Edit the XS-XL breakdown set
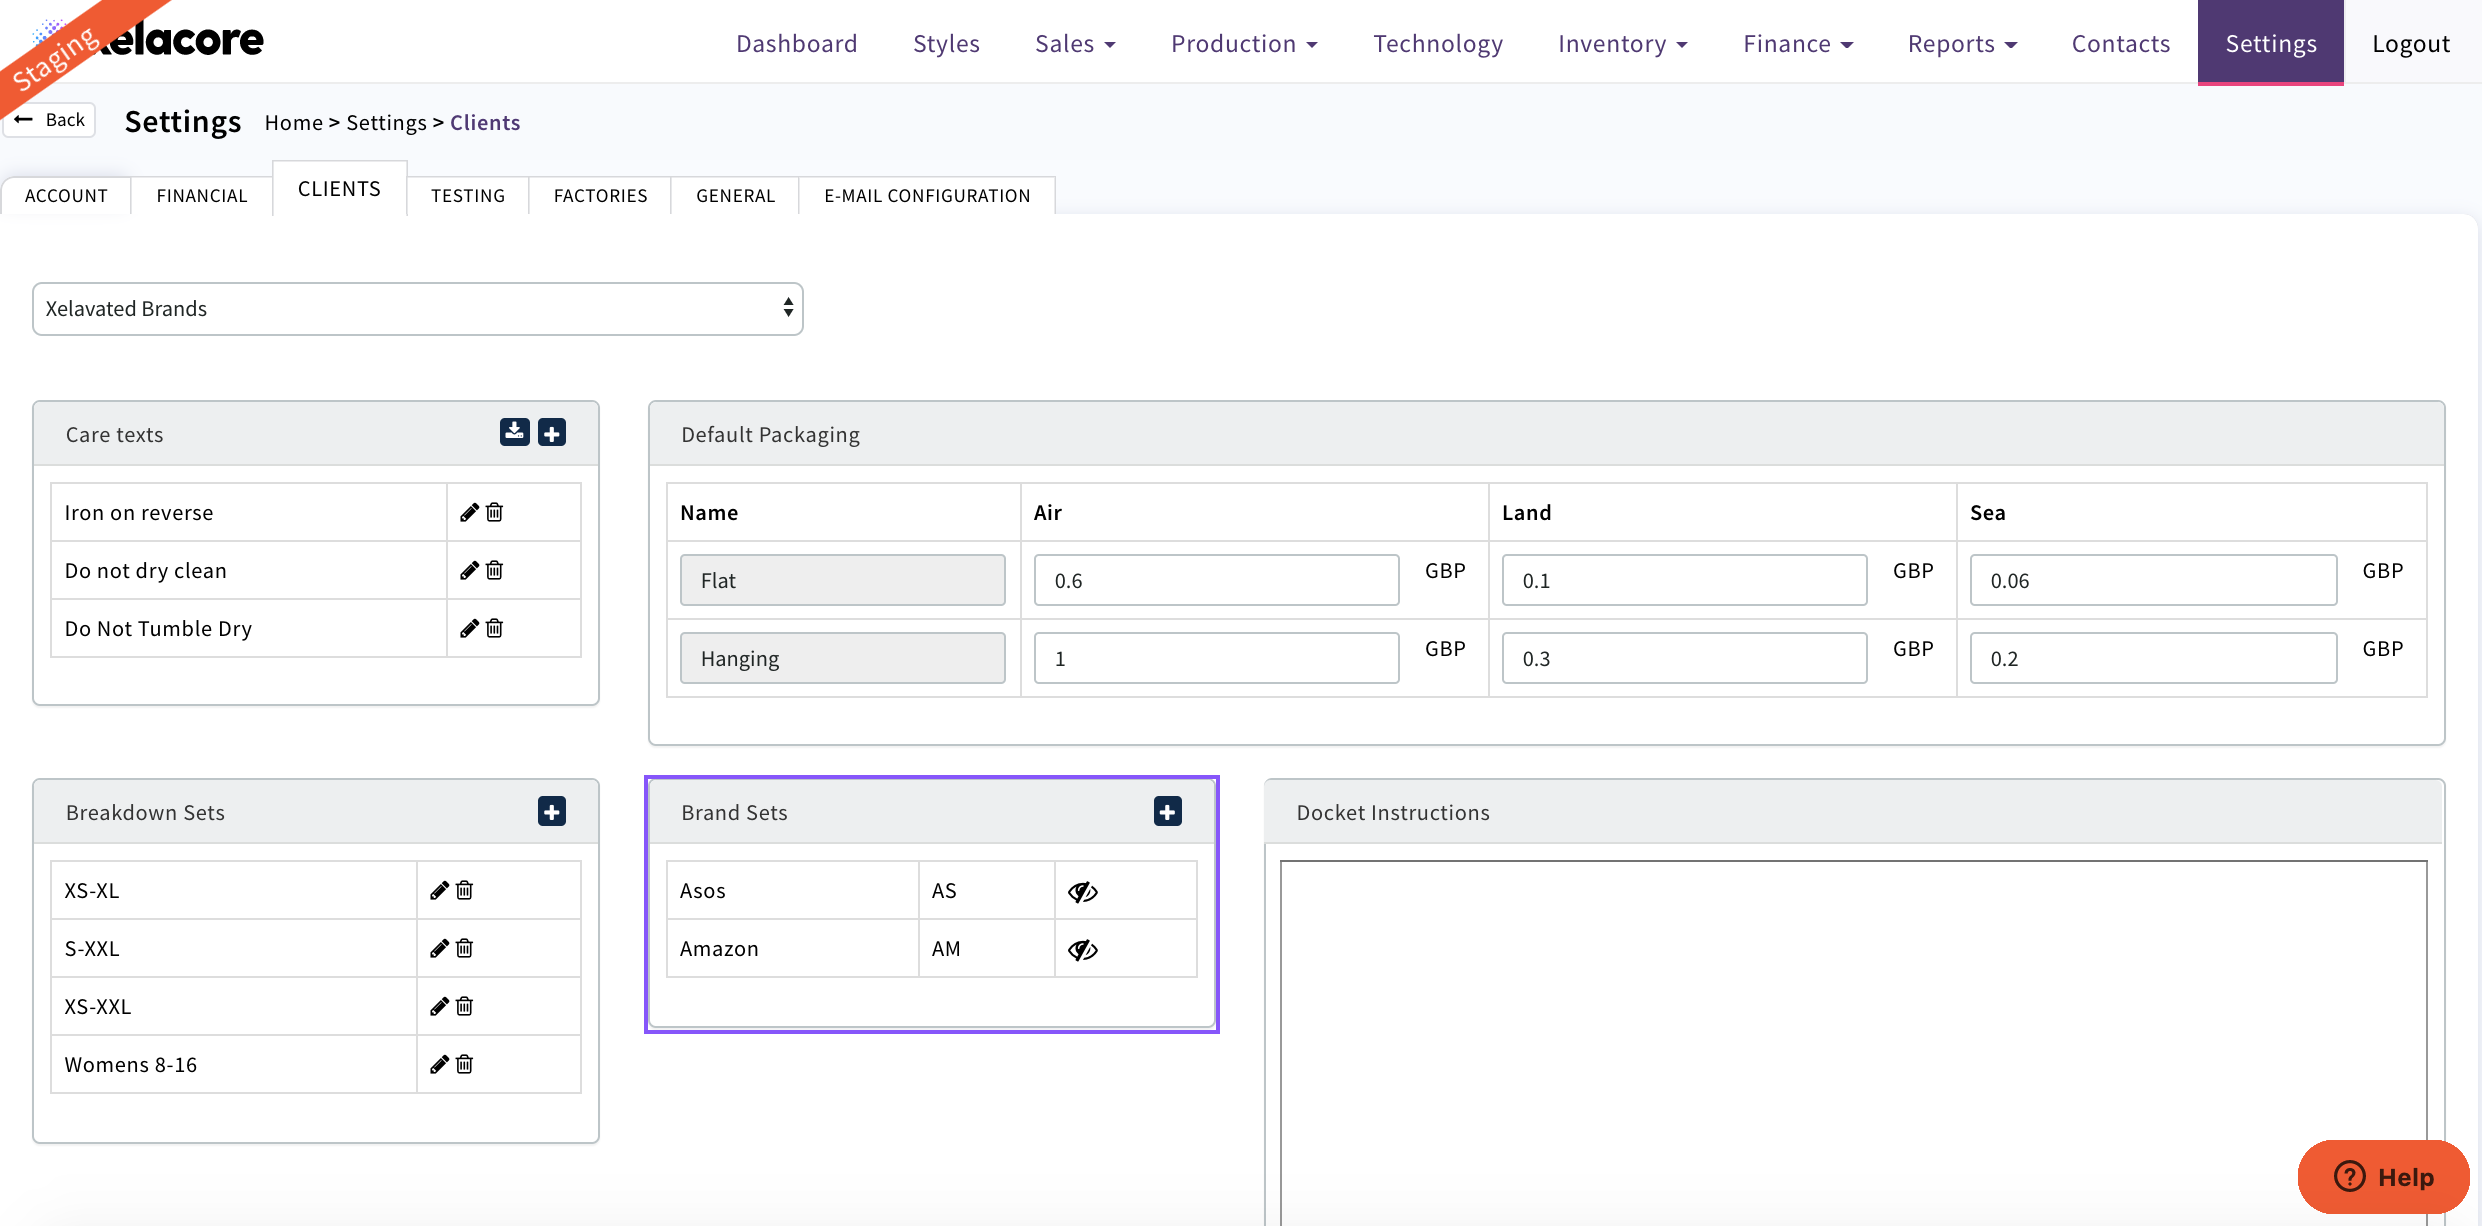 [439, 890]
